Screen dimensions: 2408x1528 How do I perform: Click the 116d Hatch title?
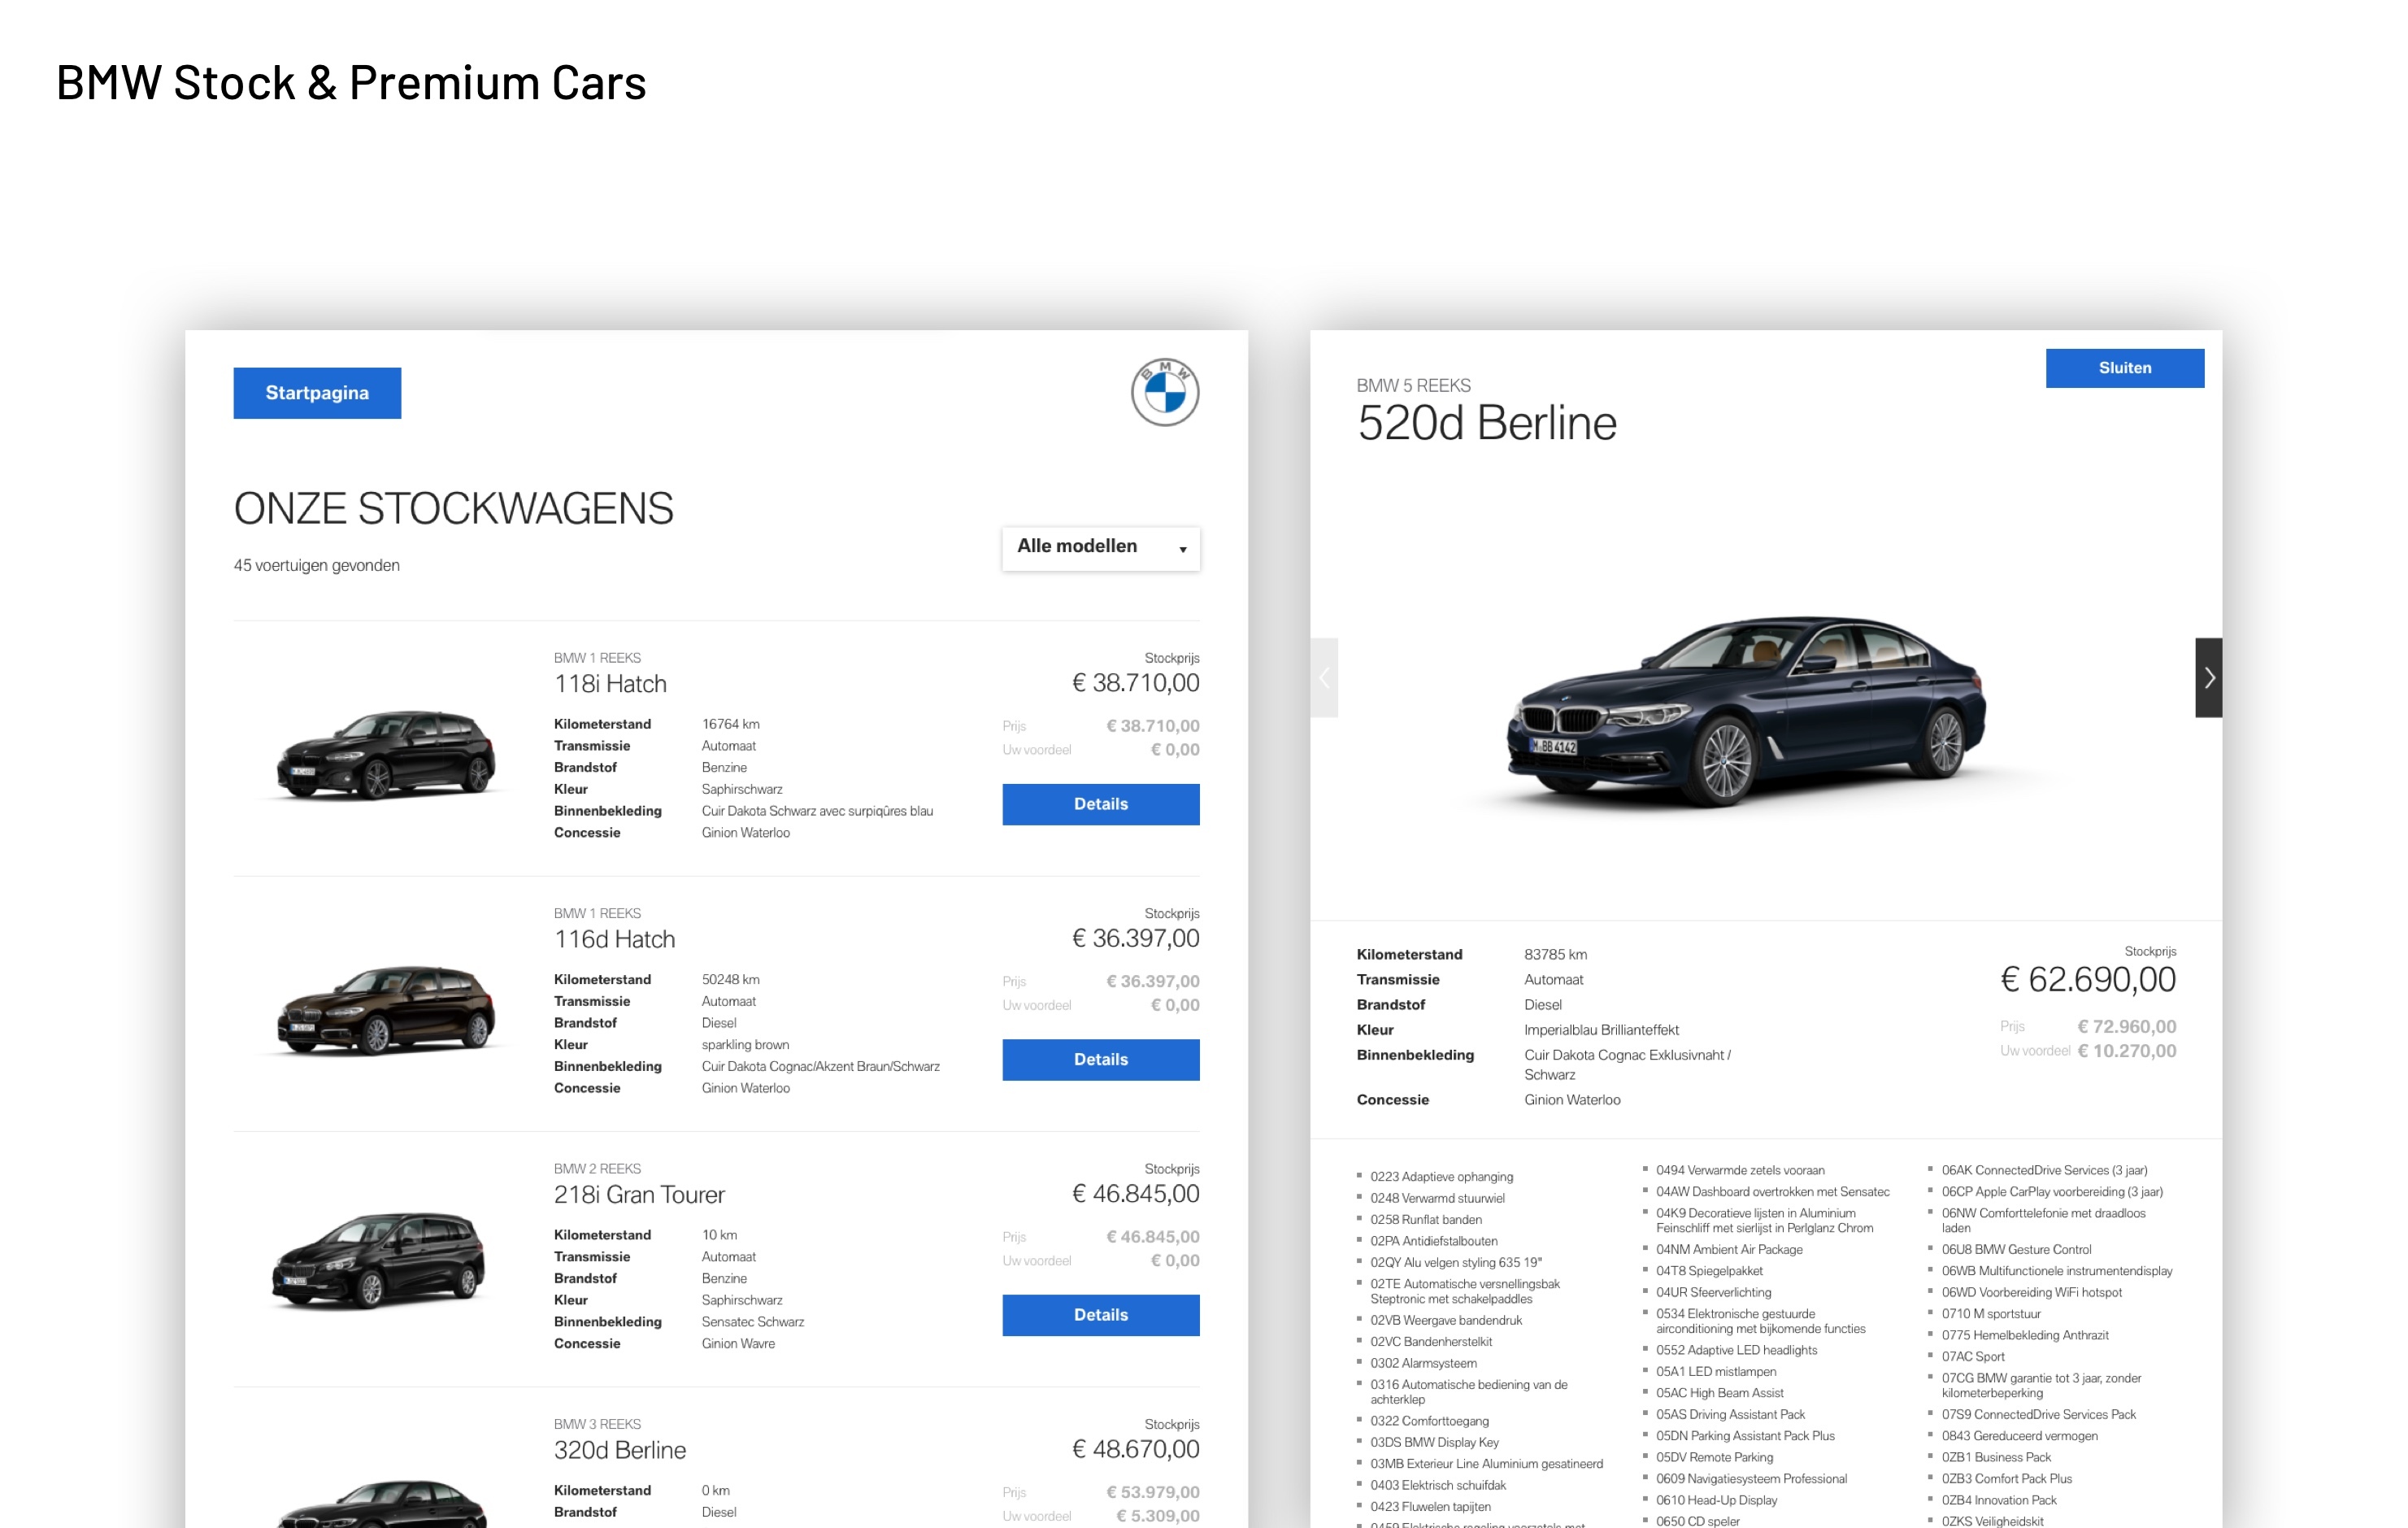click(615, 939)
